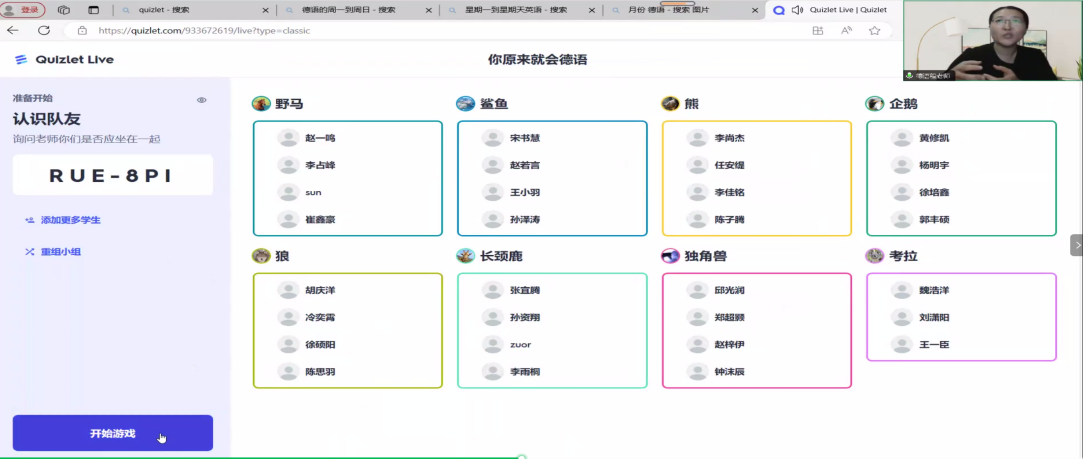1083x460 pixels.
Task: Select the RUE-8PI join code box
Action: (x=112, y=175)
